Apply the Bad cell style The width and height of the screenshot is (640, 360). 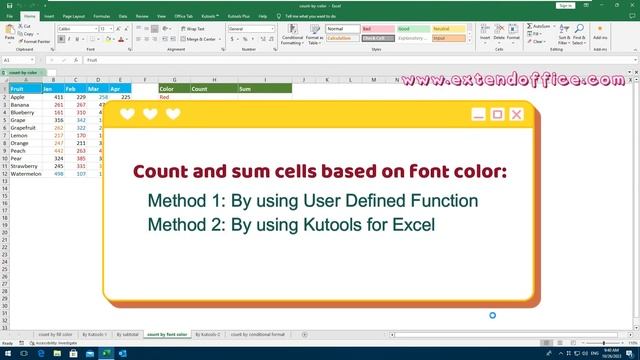[x=378, y=29]
